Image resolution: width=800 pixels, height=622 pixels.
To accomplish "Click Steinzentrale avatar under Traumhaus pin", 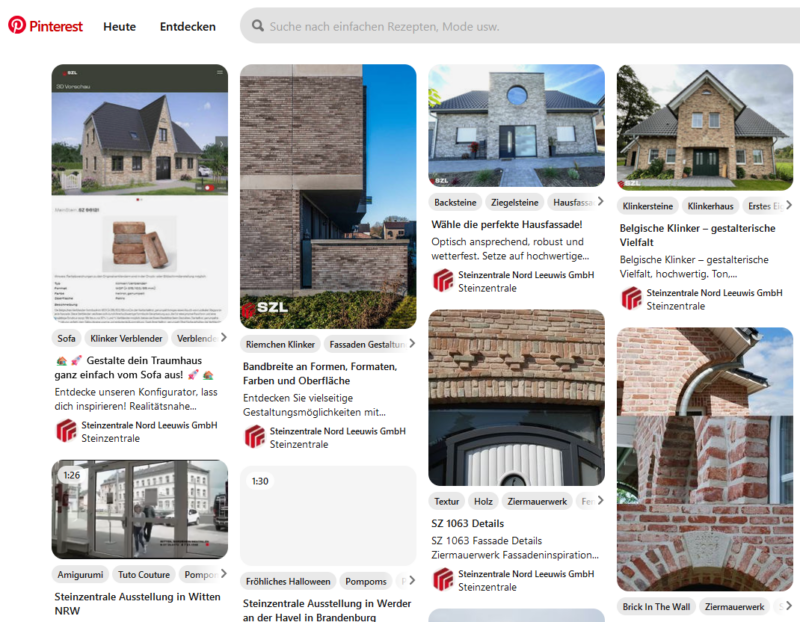I will tap(66, 431).
